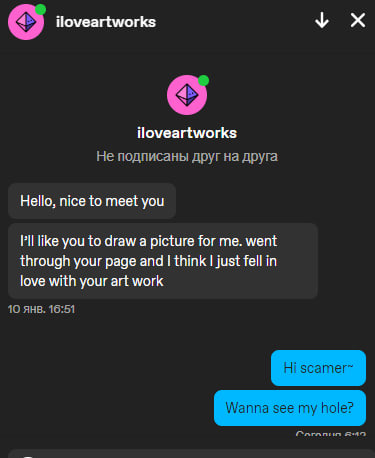Select the 'Hello, nice to meet you' message
Image resolution: width=375 pixels, height=458 pixels.
(92, 201)
